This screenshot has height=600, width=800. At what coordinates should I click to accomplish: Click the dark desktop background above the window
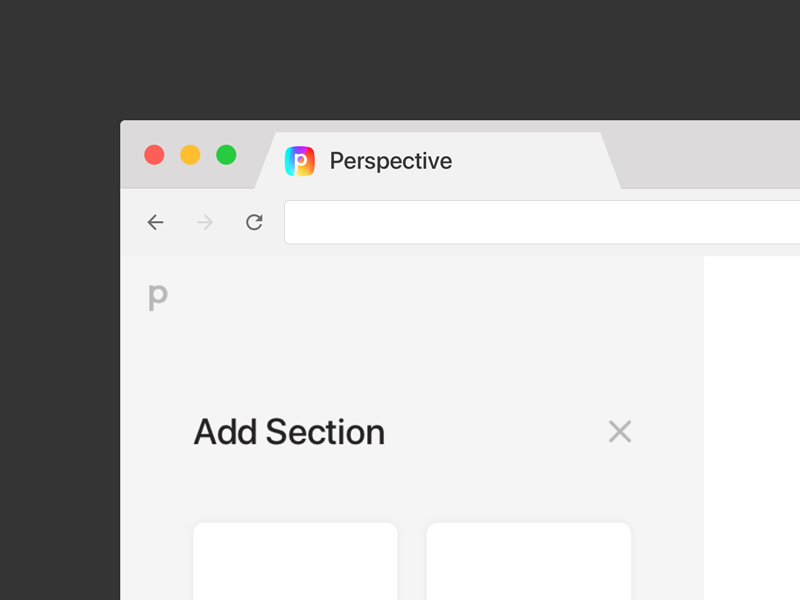400,60
